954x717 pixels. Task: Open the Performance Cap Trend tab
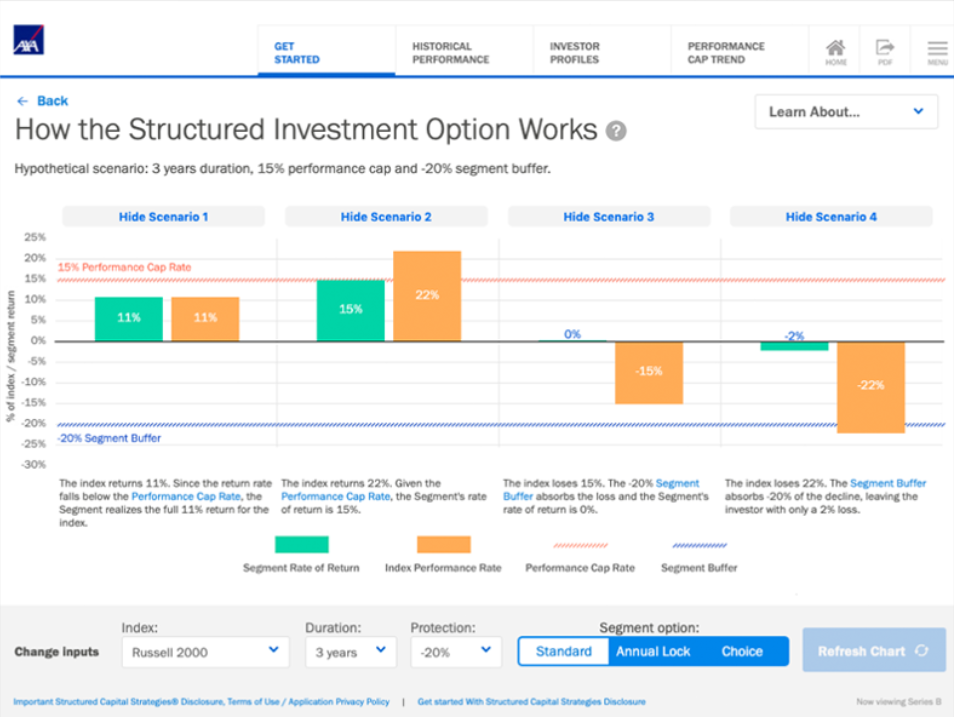click(726, 52)
